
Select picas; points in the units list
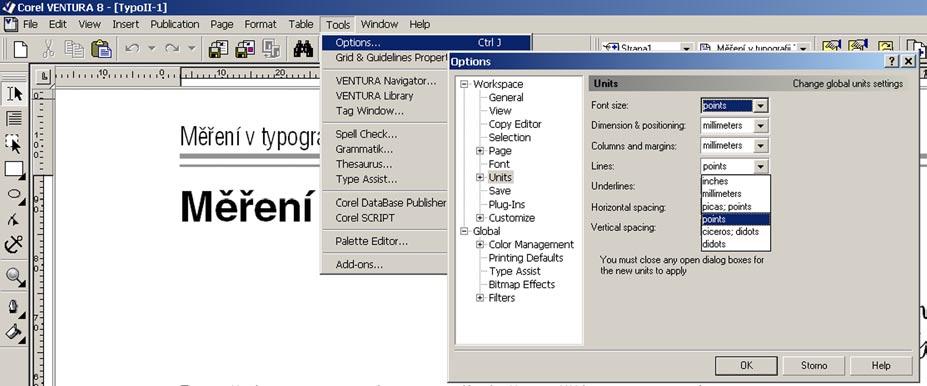[x=736, y=206]
